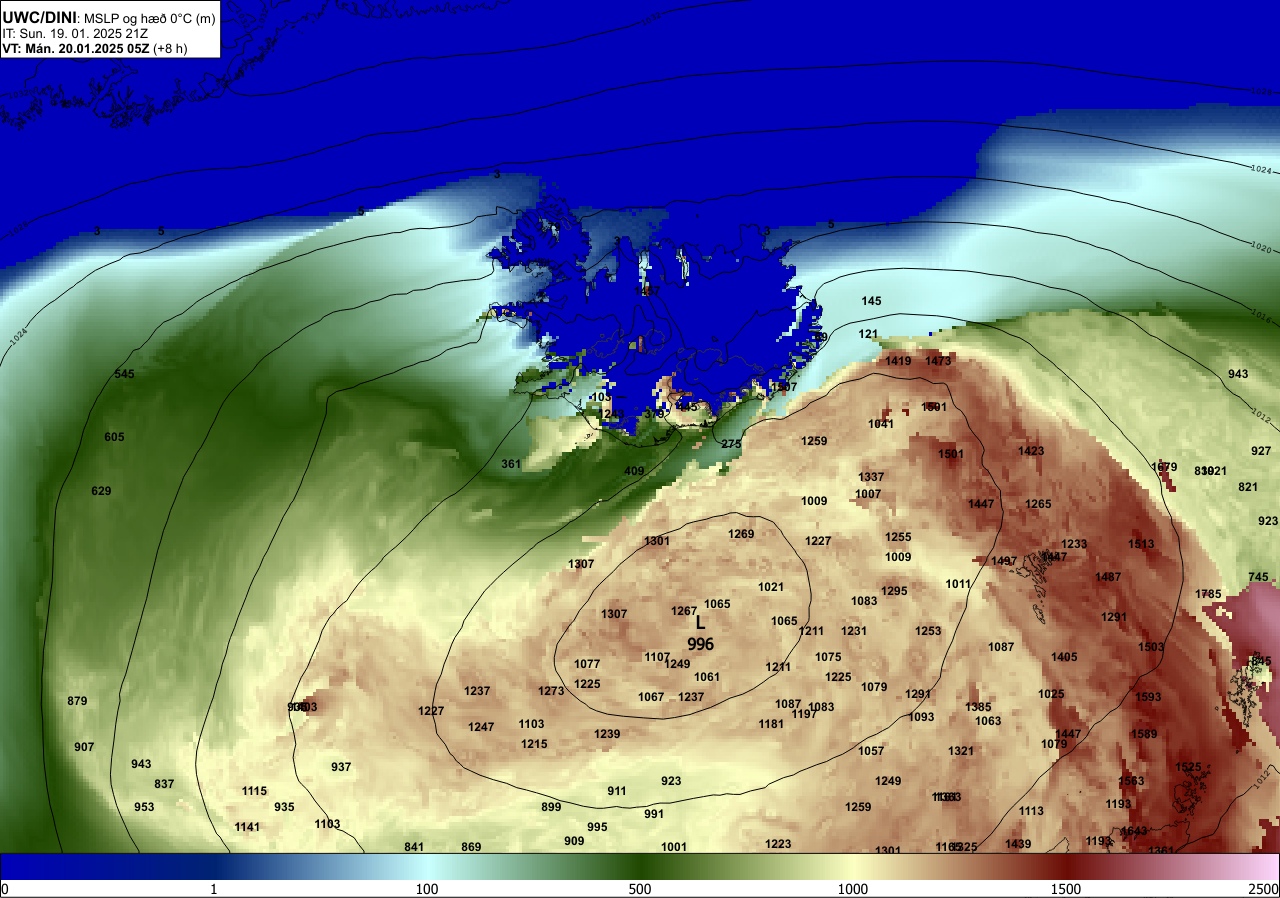The image size is (1280, 898).
Task: Click the map value 1057
Action: coord(871,751)
